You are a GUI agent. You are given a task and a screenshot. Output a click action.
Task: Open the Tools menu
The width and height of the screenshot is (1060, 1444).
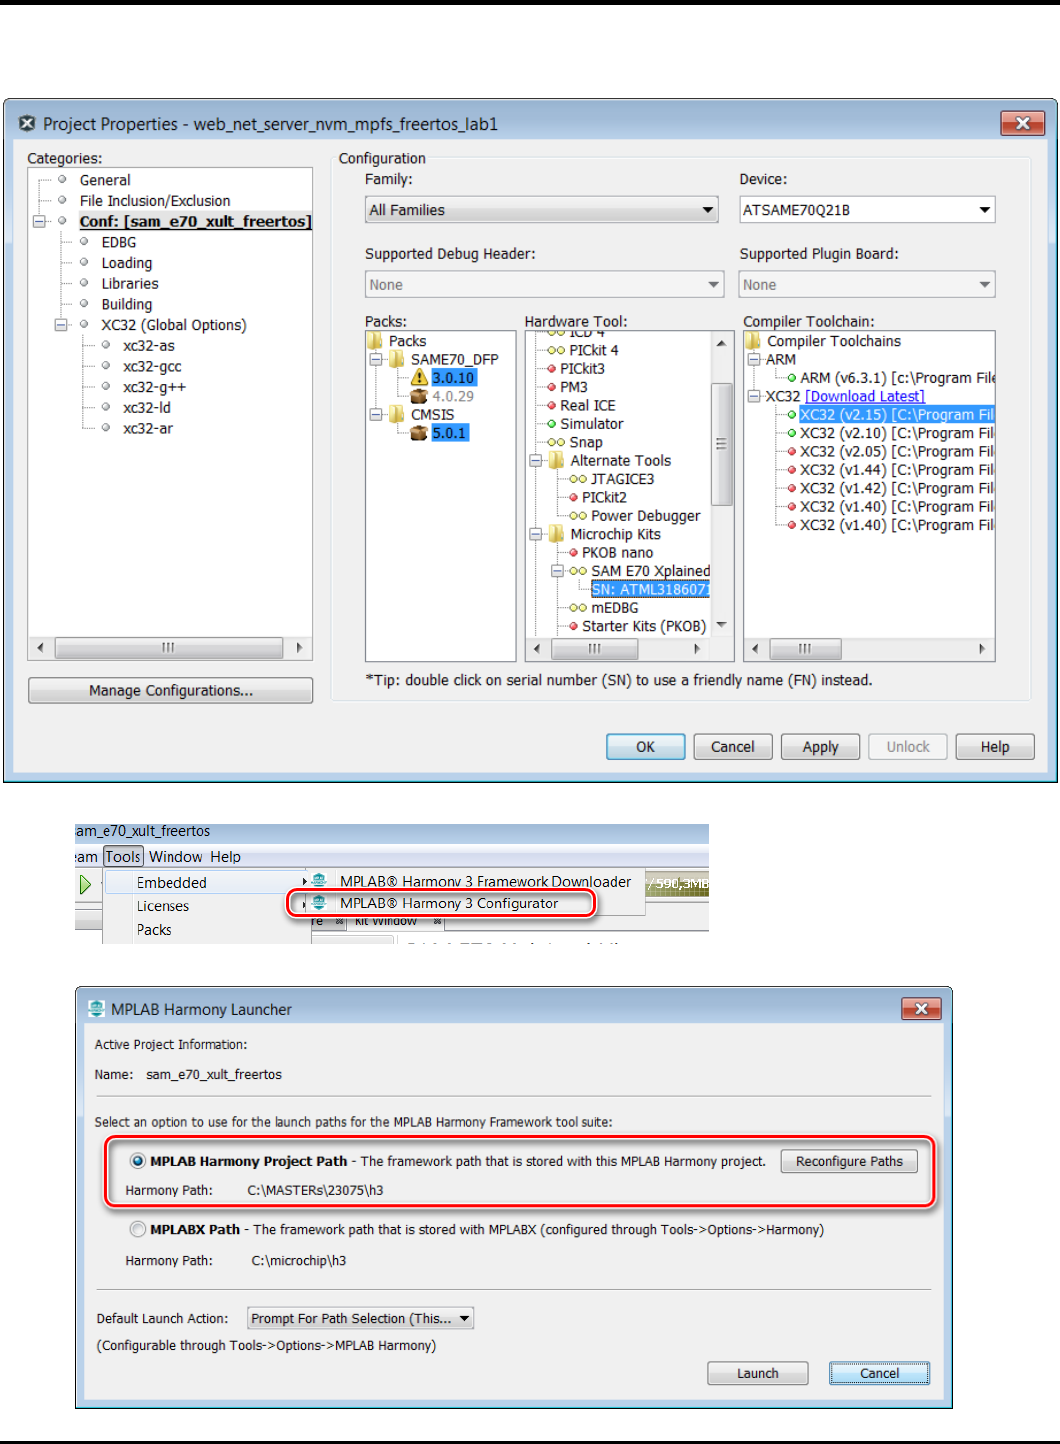(123, 857)
